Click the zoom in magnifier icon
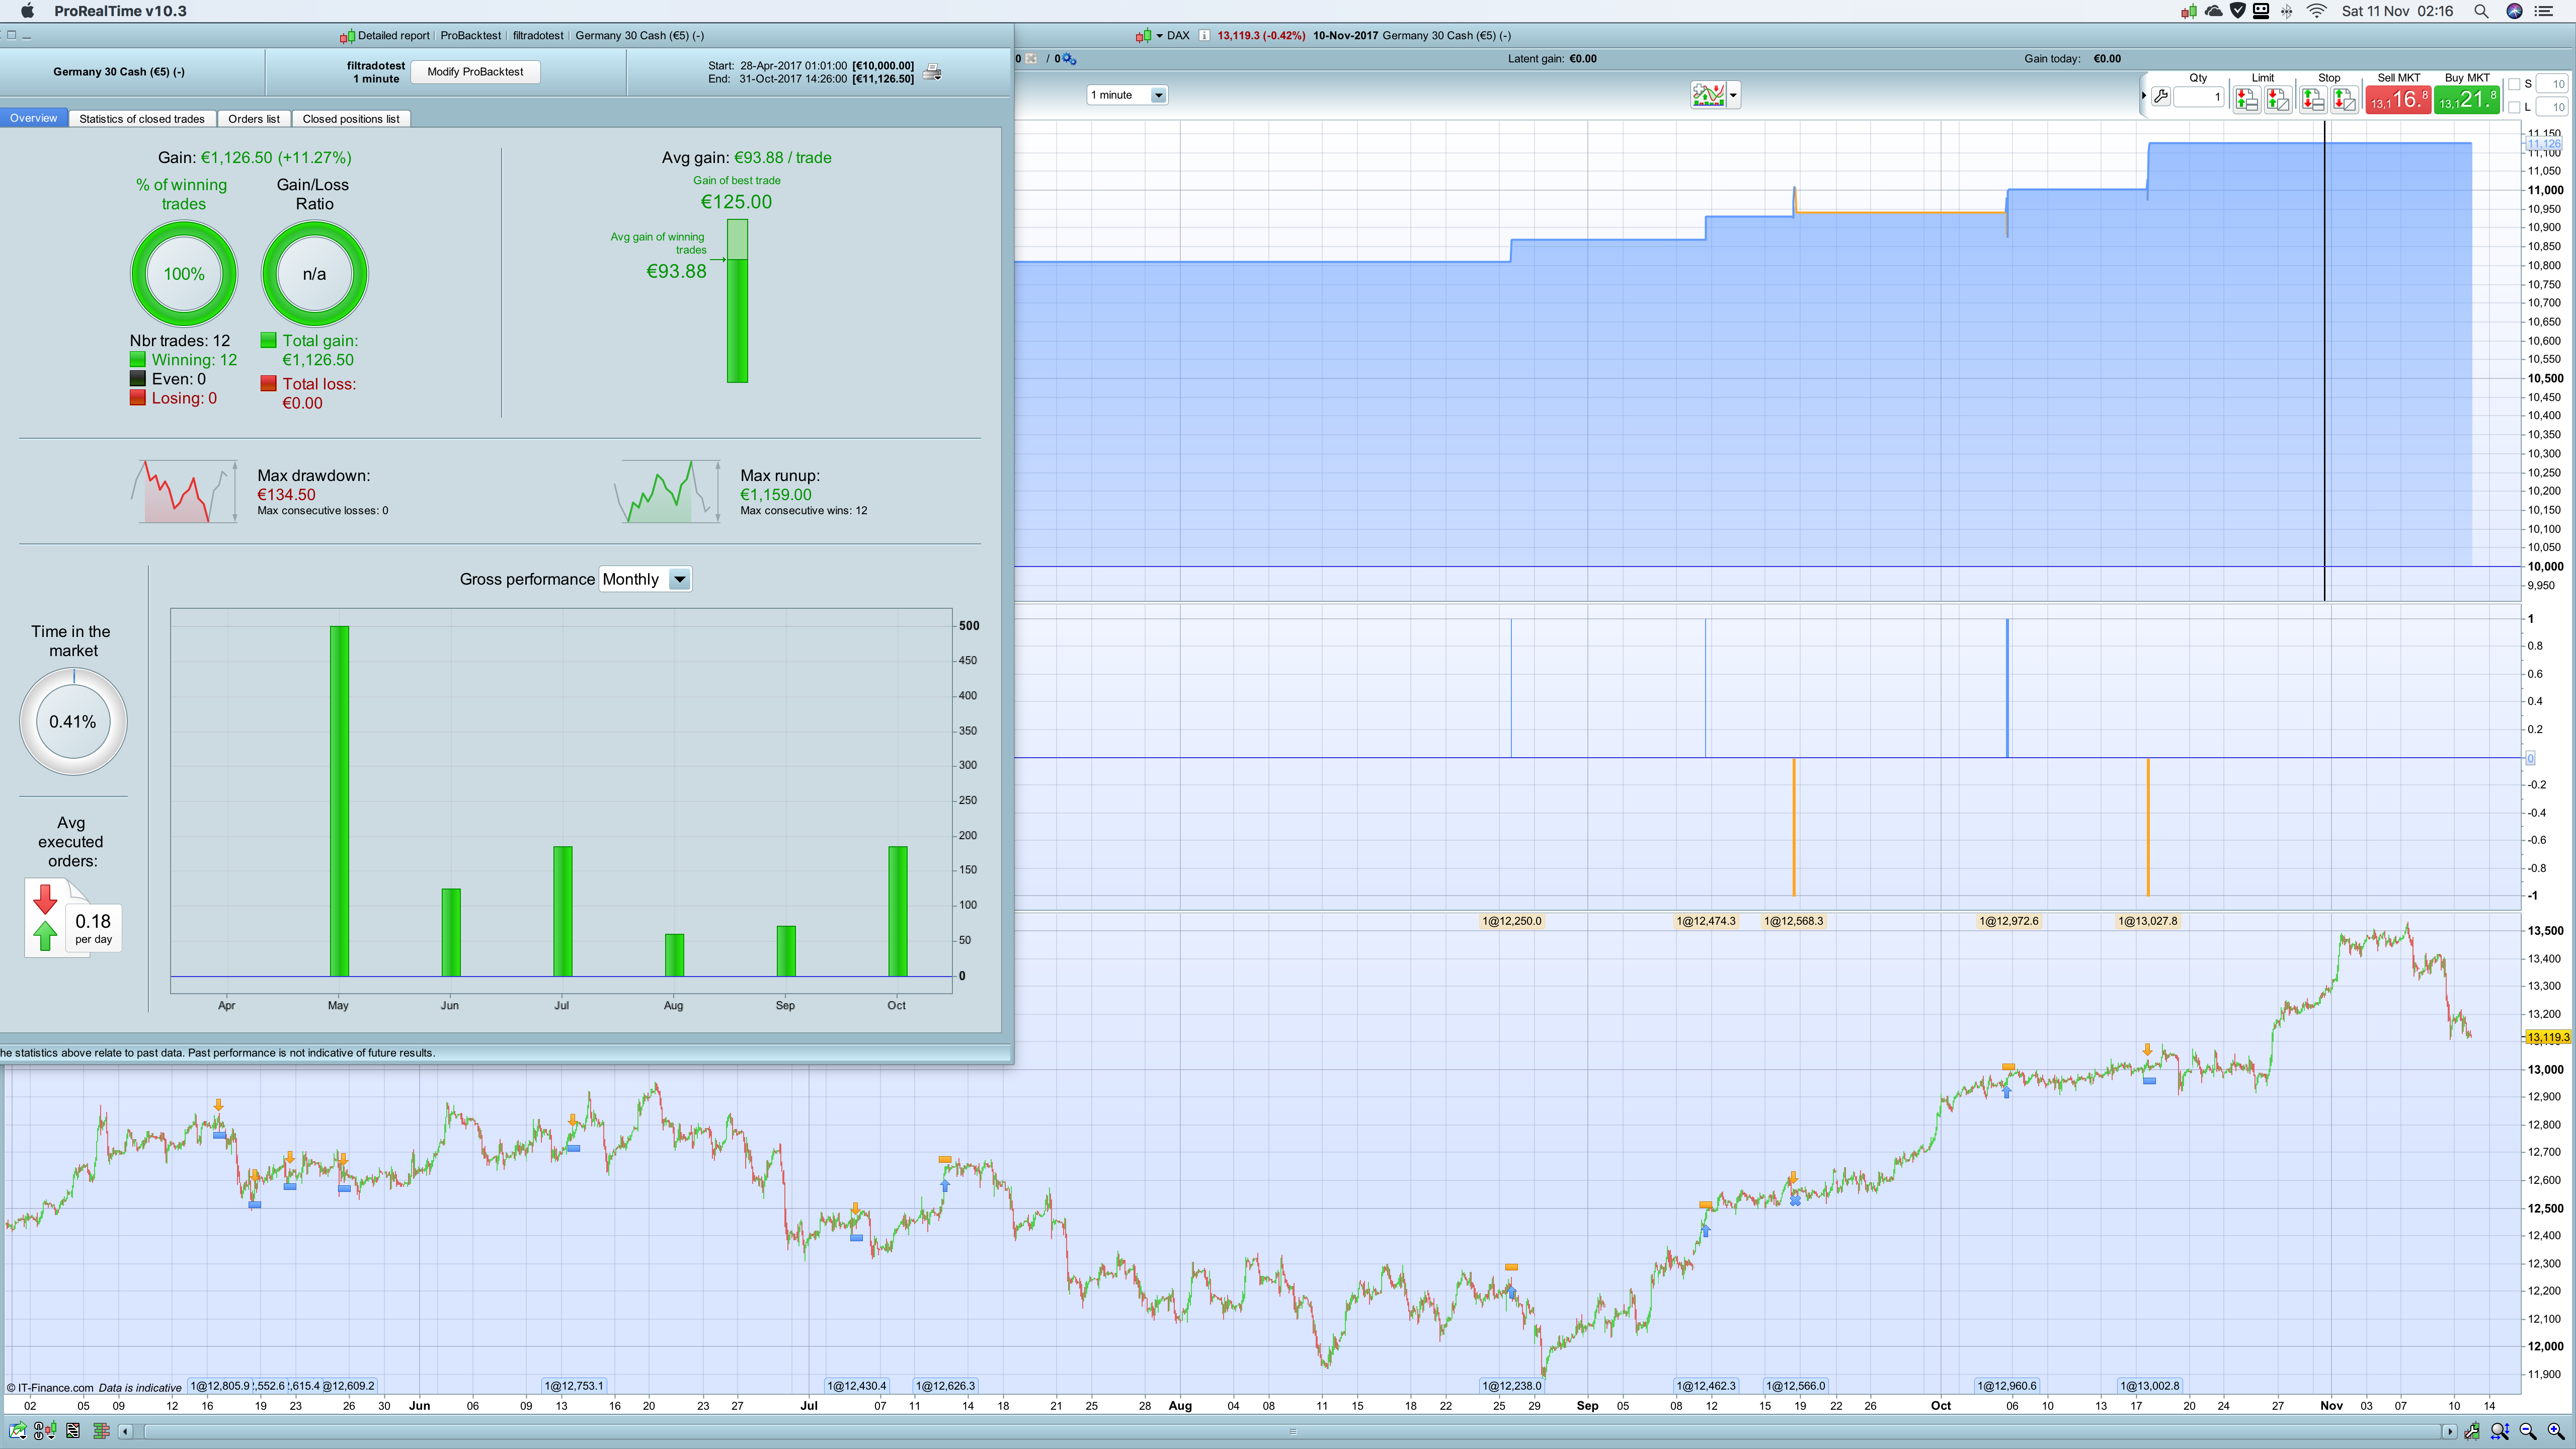Image resolution: width=2576 pixels, height=1449 pixels. (2557, 1431)
